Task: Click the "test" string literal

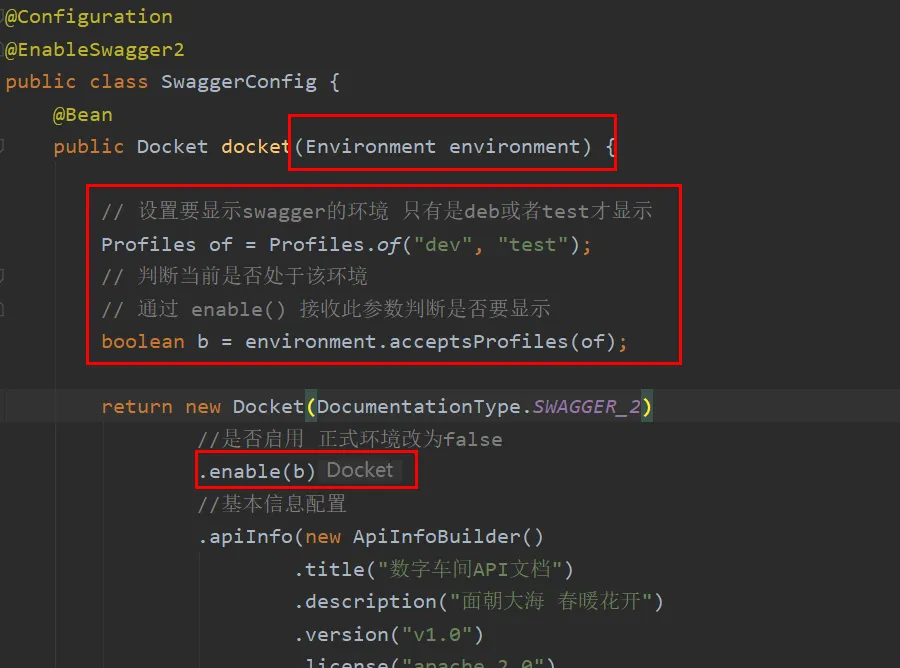Action: pos(533,245)
